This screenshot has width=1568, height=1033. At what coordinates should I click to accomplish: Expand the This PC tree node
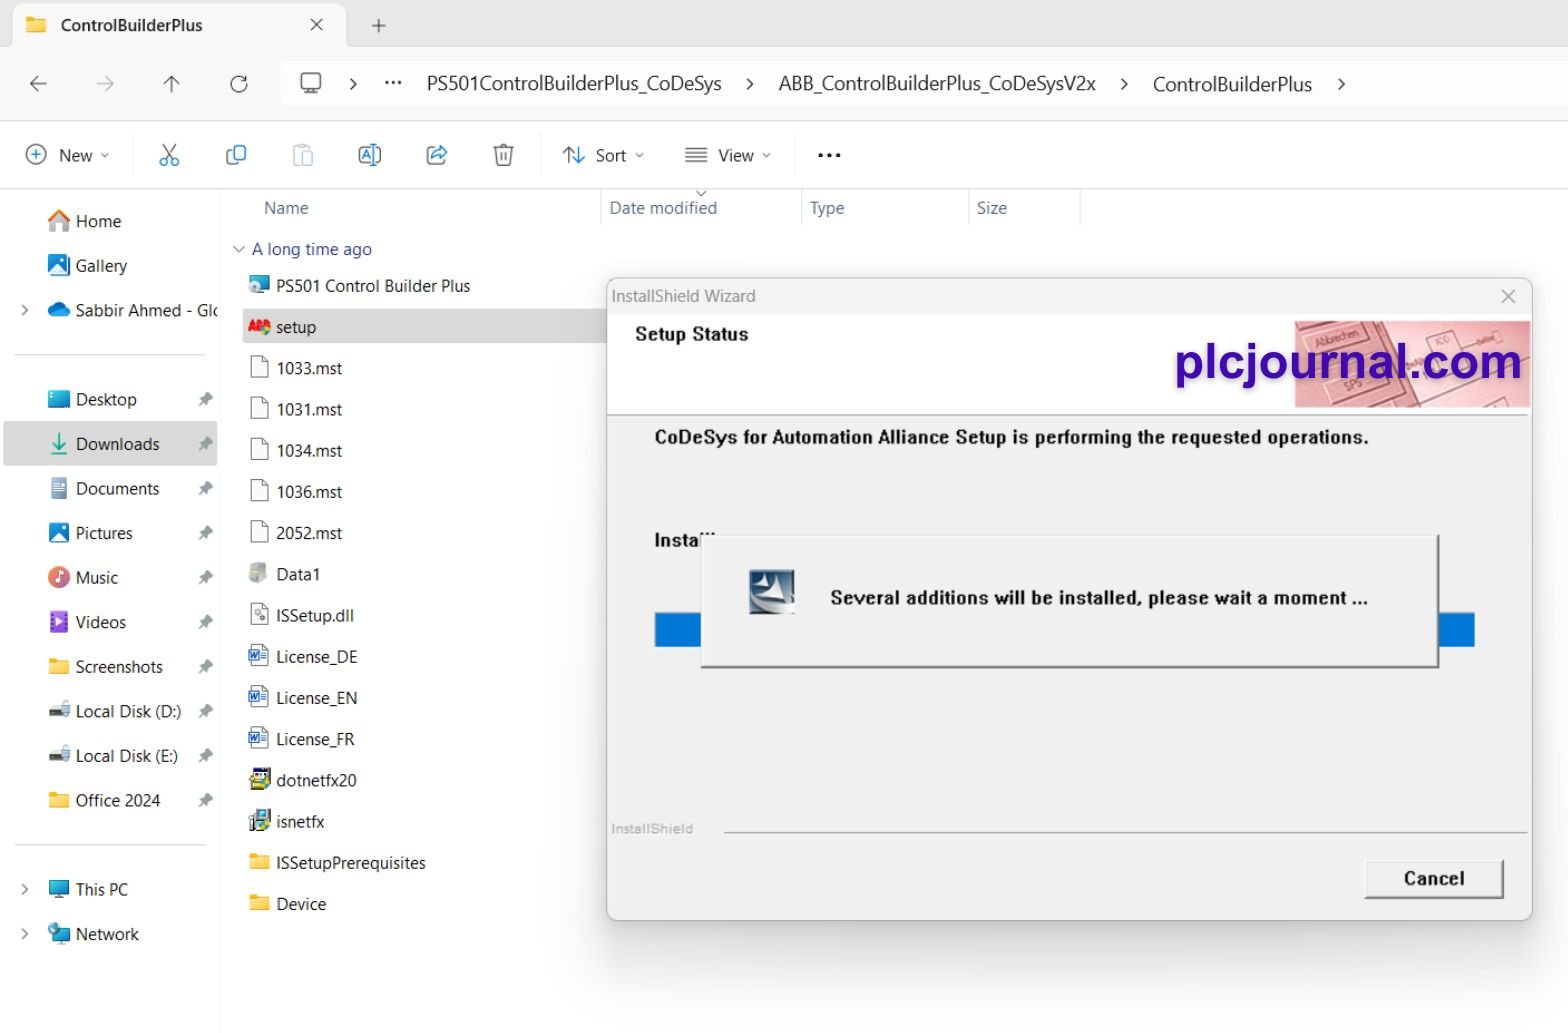pyautogui.click(x=25, y=889)
